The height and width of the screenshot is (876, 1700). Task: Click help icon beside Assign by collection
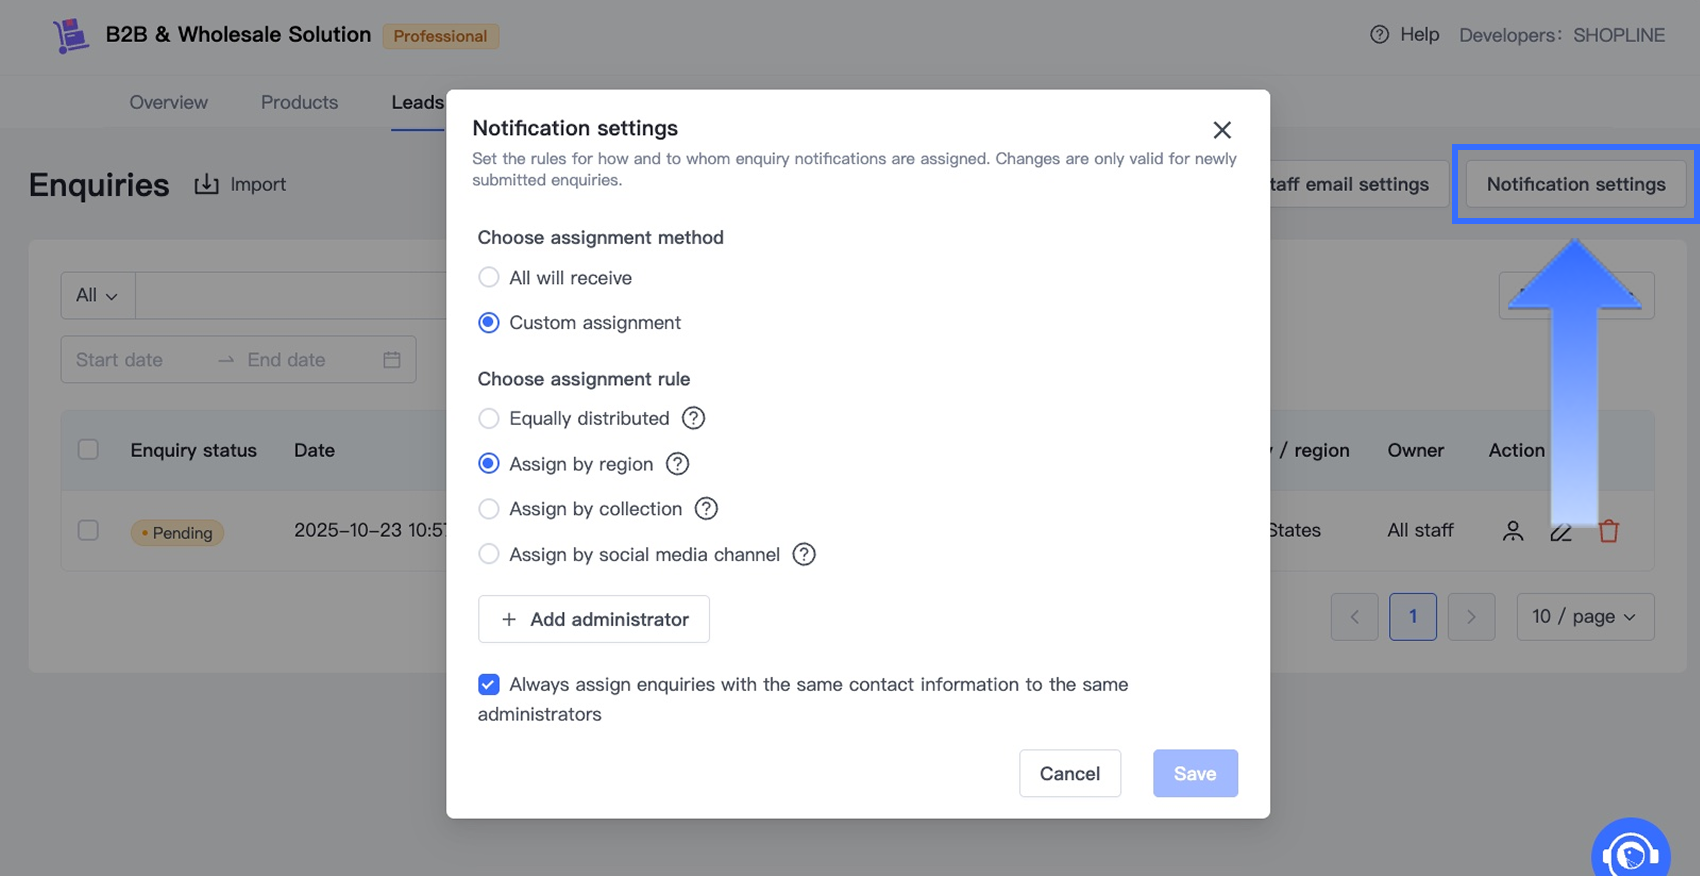706,509
